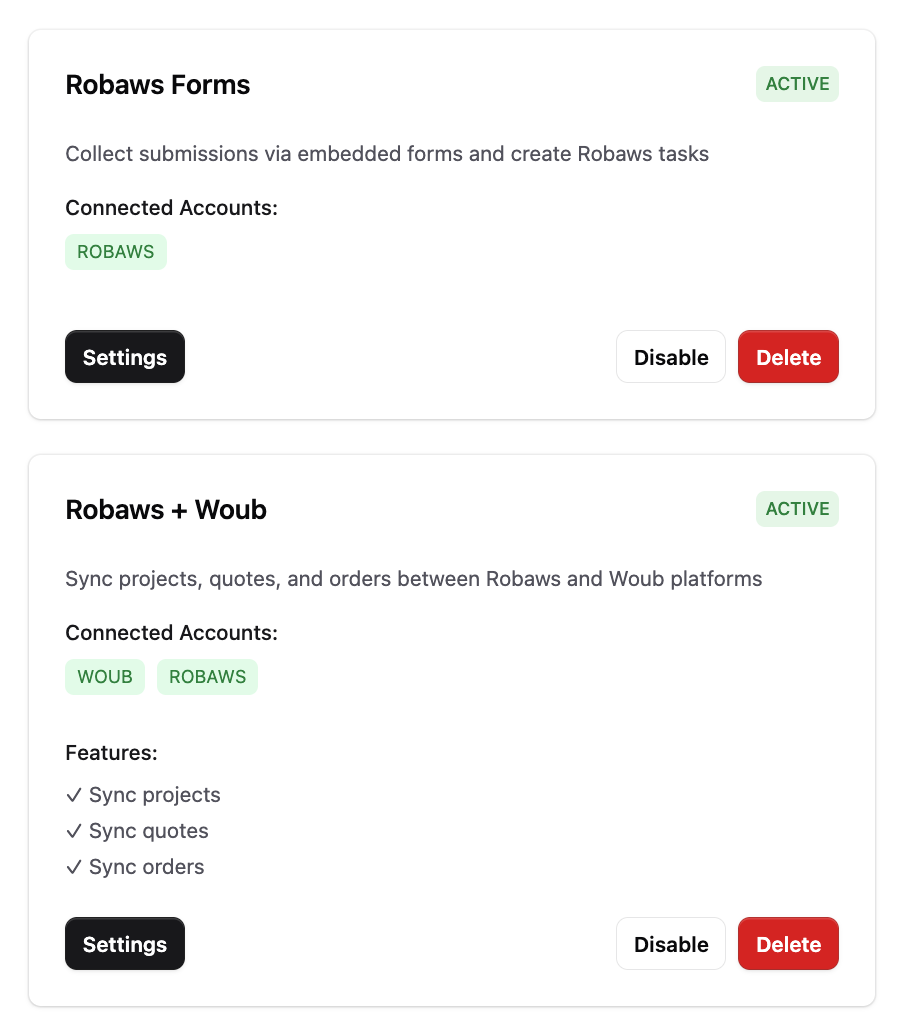This screenshot has height=1022, width=900.
Task: Click the Sync projects checkmark
Action: tap(73, 795)
